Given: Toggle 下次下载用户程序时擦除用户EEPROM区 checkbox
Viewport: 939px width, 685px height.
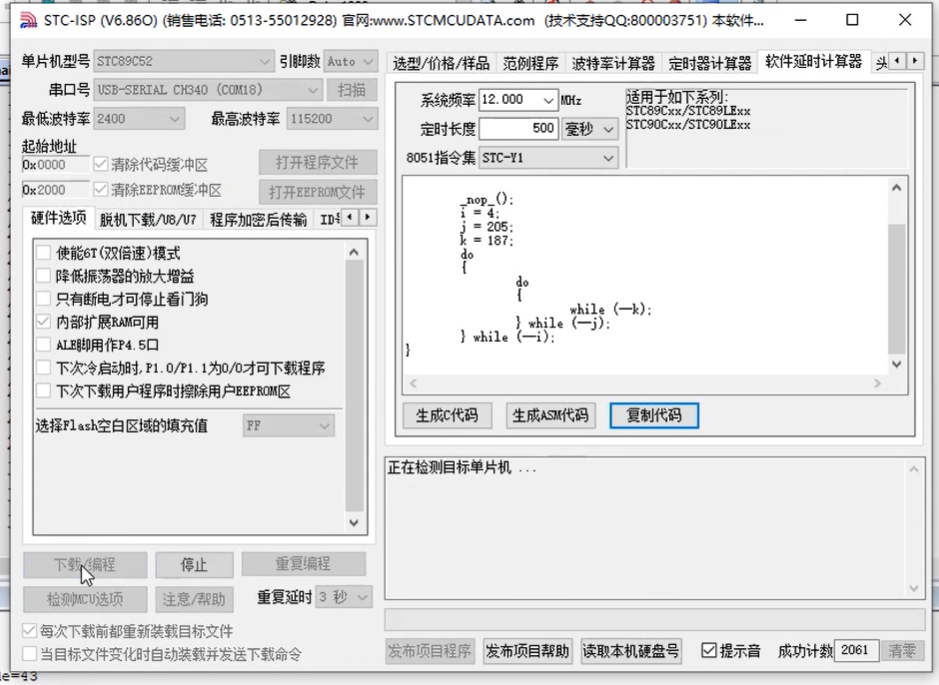Looking at the screenshot, I should tap(43, 391).
